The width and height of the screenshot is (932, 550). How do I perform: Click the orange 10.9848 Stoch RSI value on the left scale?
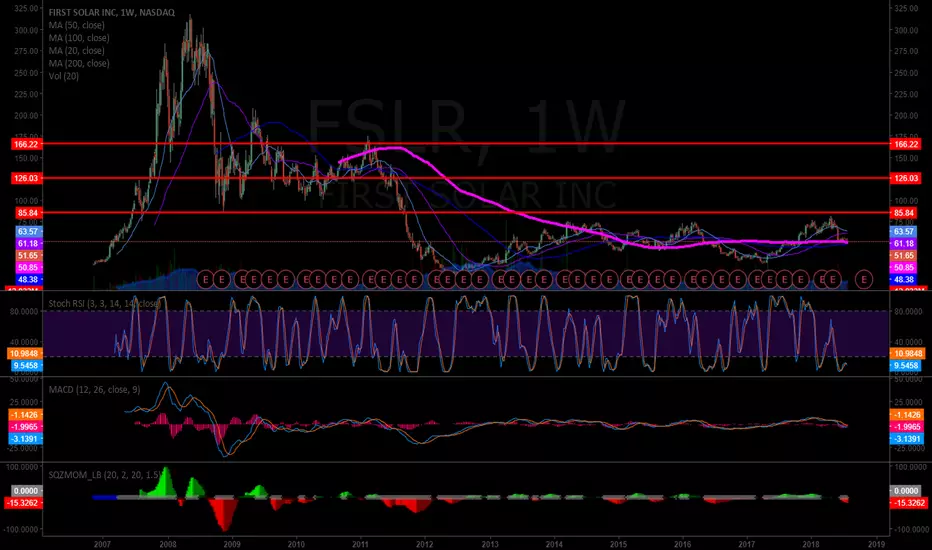coord(25,353)
